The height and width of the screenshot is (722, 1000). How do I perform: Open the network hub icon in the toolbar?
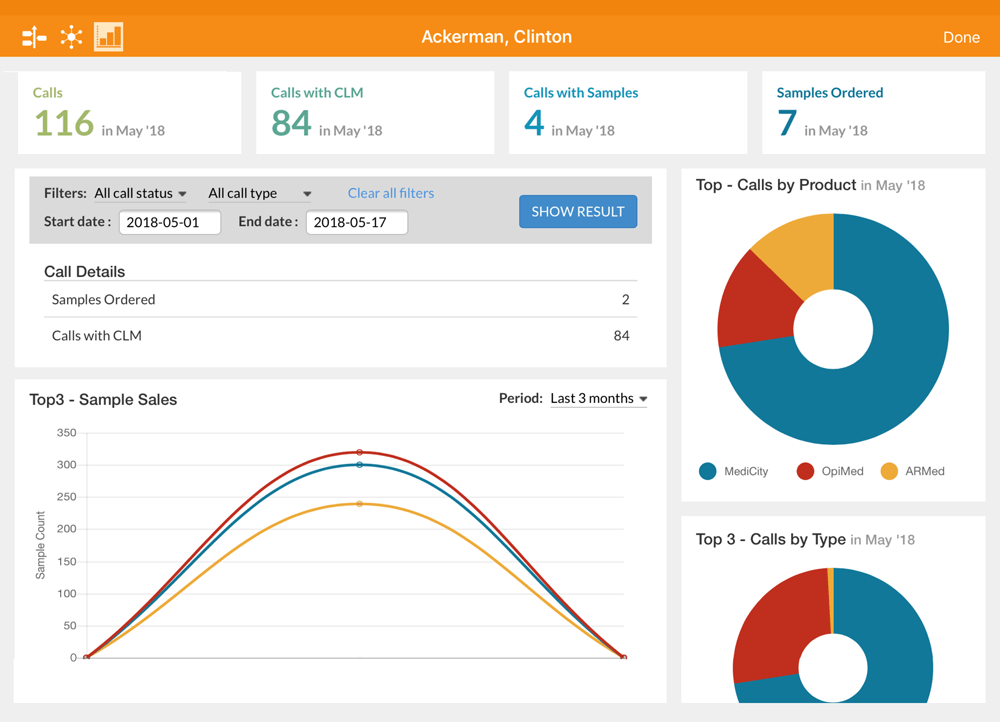click(x=71, y=36)
